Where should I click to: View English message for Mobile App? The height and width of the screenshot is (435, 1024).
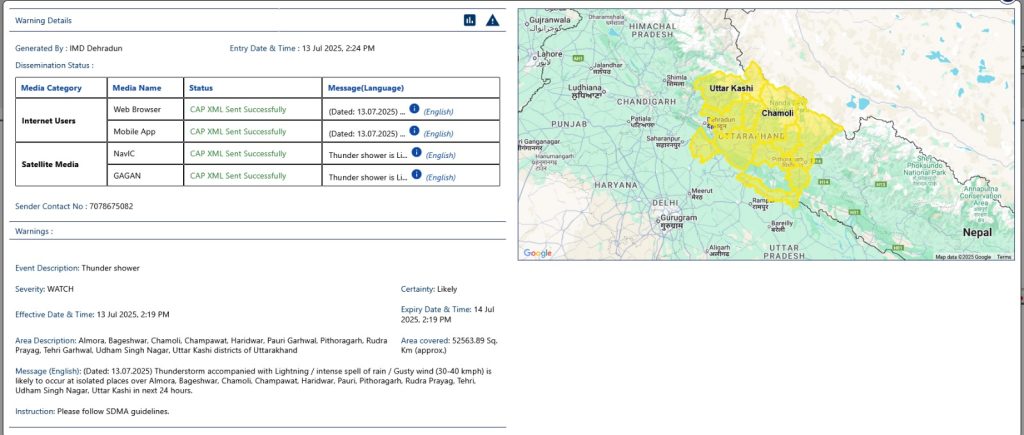click(438, 134)
